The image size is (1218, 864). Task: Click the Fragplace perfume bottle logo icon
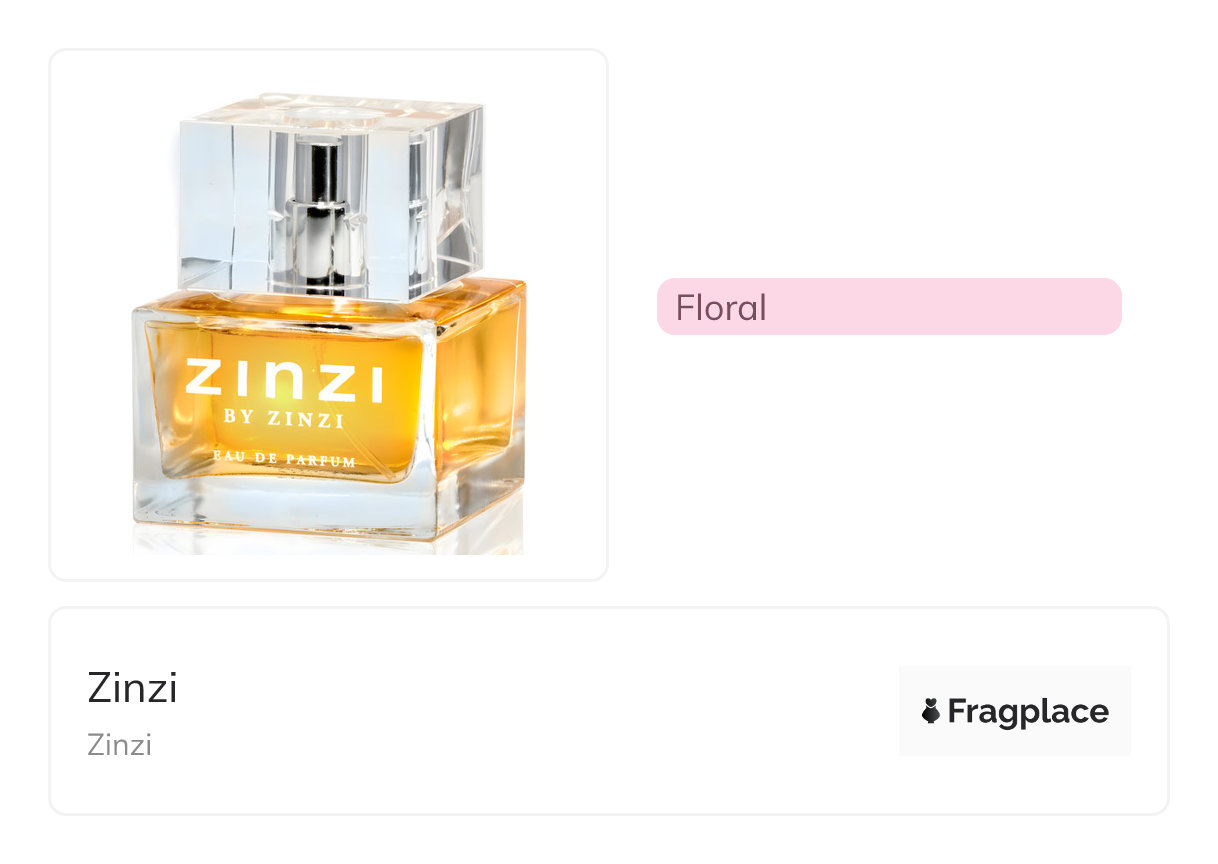point(931,711)
